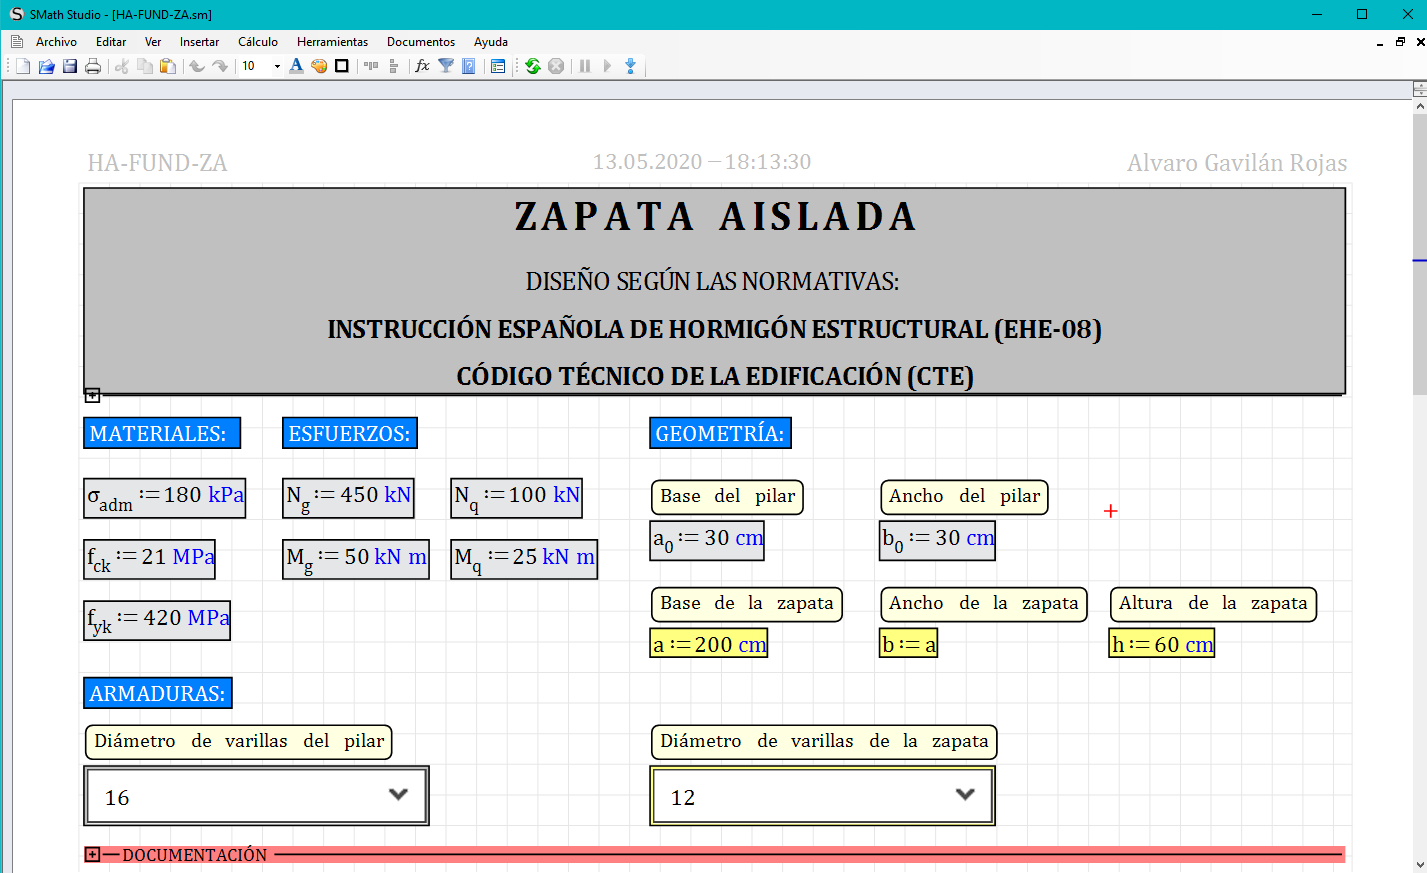Viewport: 1427px width, 873px height.
Task: Click the New document icon
Action: (23, 66)
